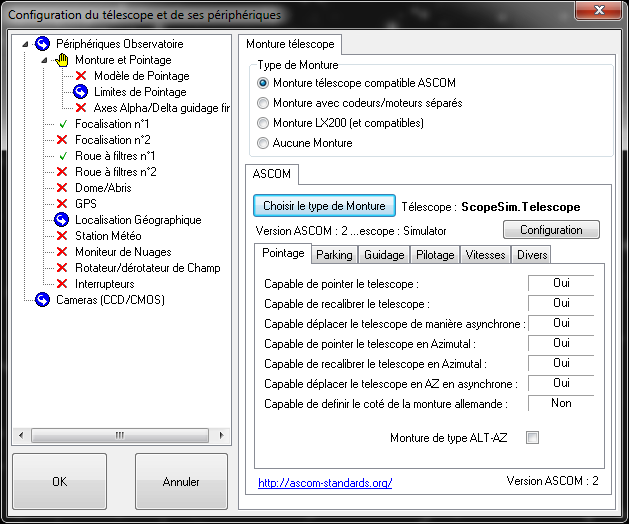Click the yellow hand icon of Monture et Pointage
The height and width of the screenshot is (524, 629).
pos(62,60)
